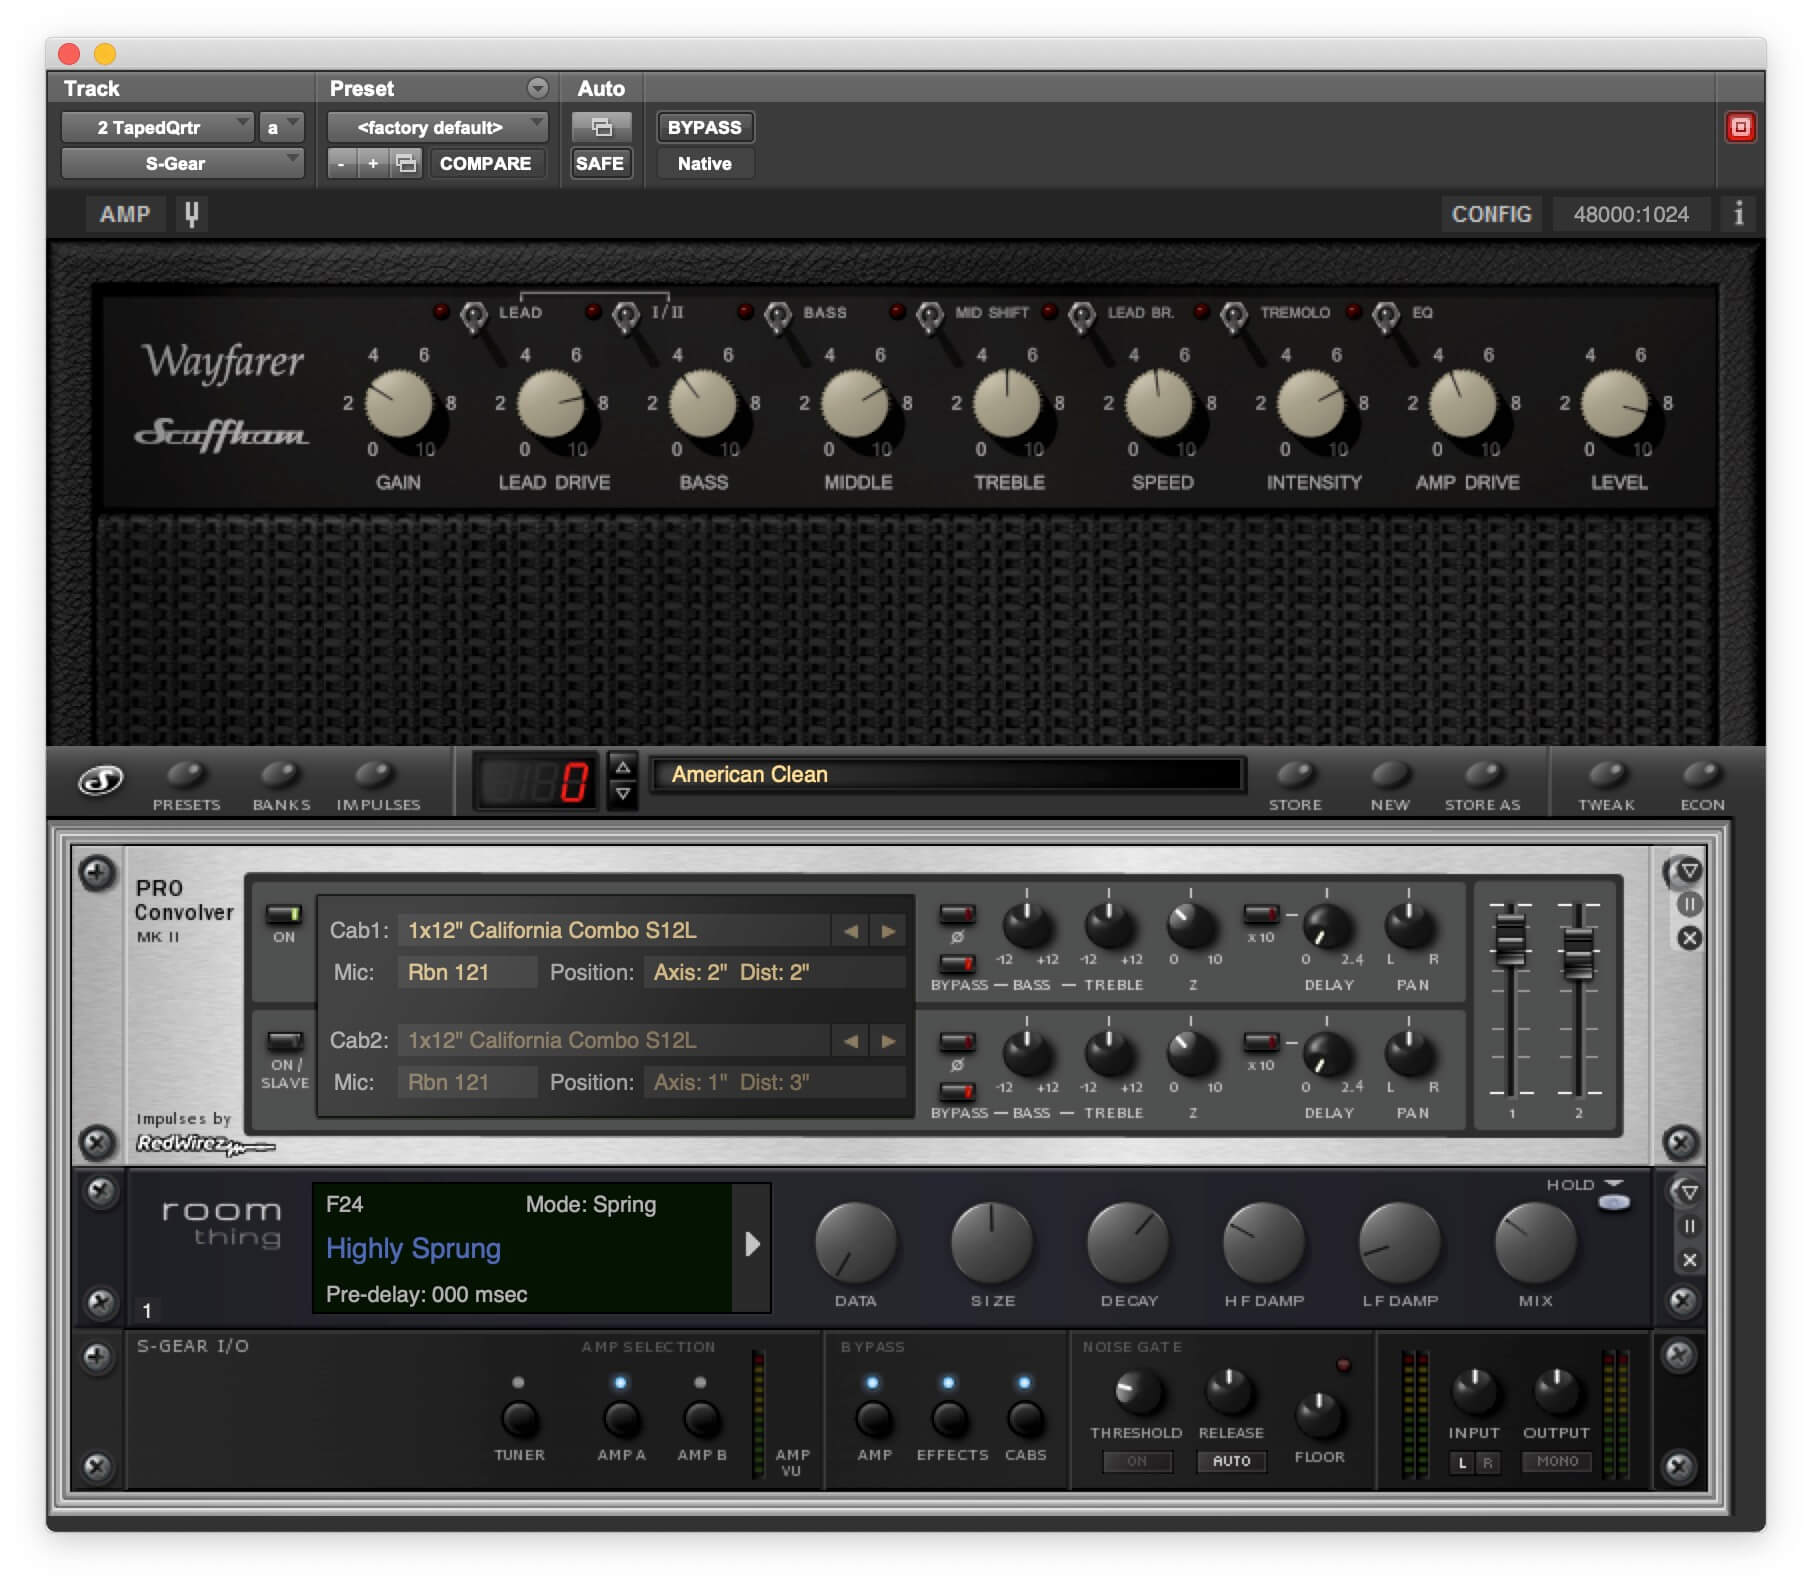The width and height of the screenshot is (1812, 1586).
Task: Open the factory default preset dropdown
Action: (x=438, y=127)
